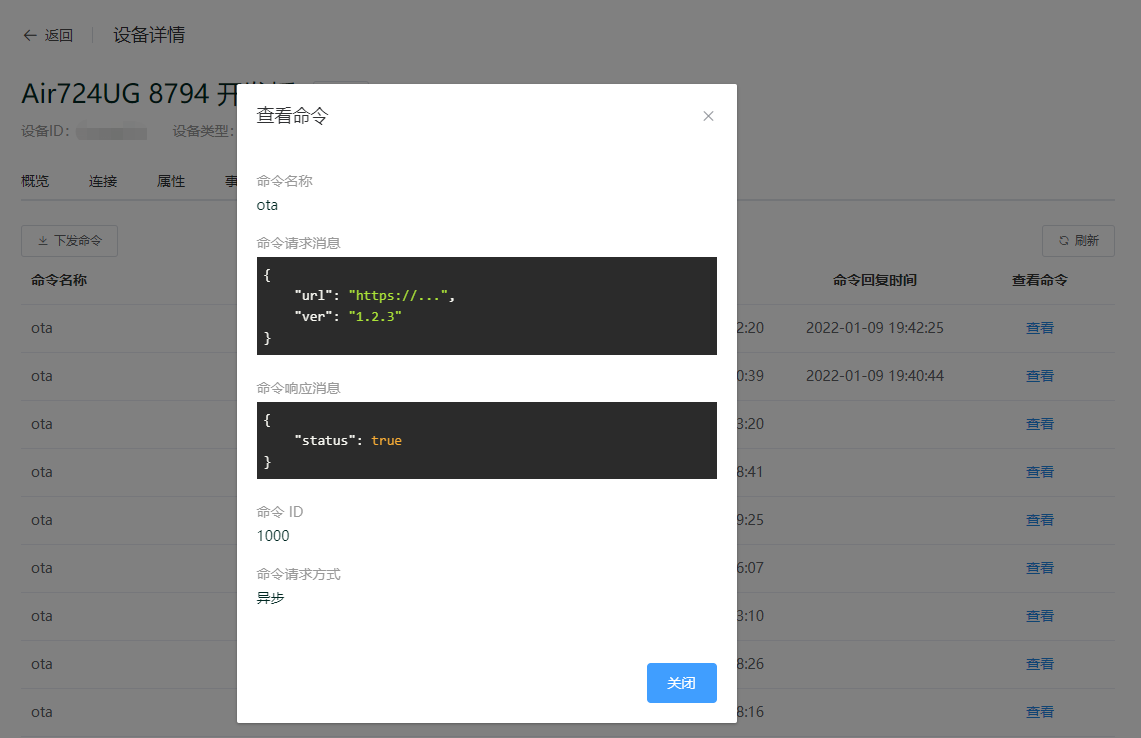Click the response message JSON code block

click(487, 440)
